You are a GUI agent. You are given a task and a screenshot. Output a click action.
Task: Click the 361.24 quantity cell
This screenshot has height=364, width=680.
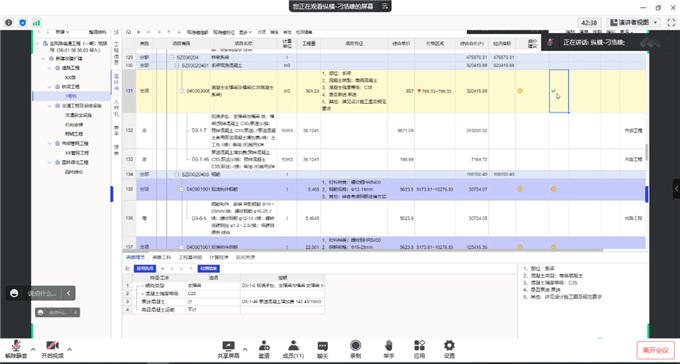[309, 91]
